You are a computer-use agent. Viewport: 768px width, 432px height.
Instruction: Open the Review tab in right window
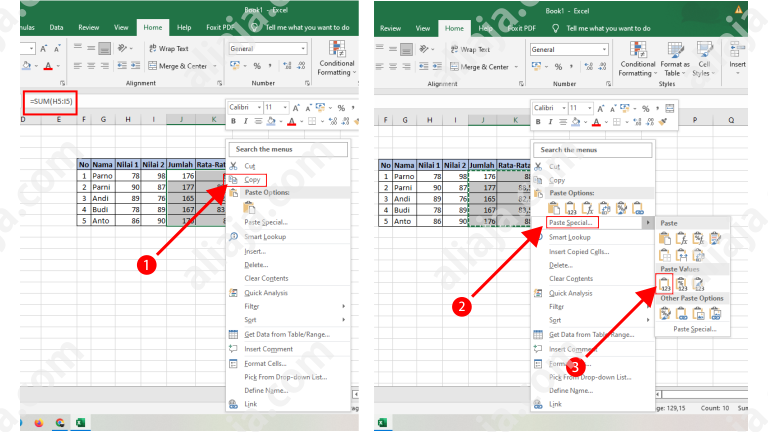tap(390, 28)
